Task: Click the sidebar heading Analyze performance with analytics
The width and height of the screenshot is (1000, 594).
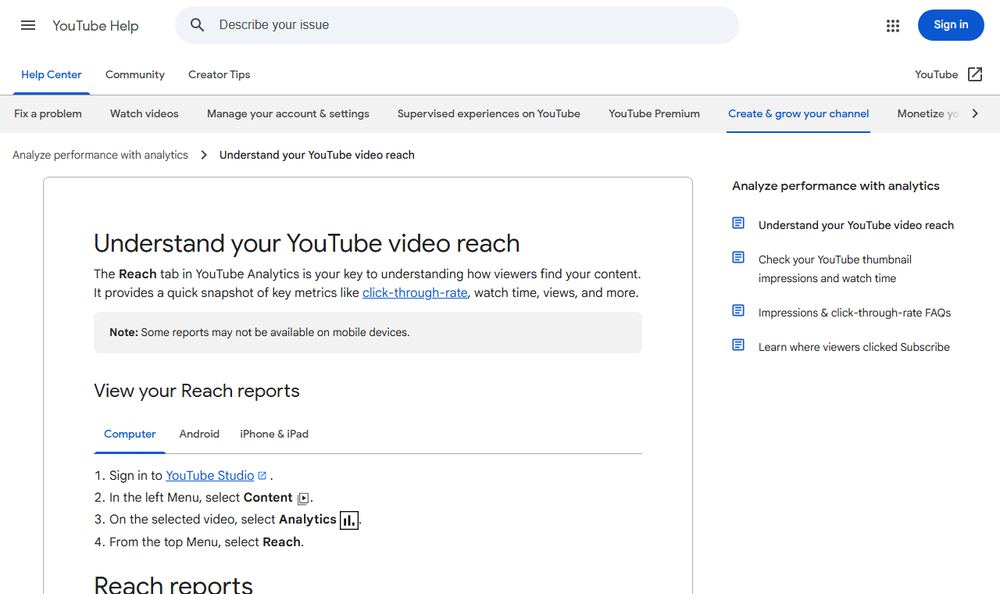Action: [835, 186]
